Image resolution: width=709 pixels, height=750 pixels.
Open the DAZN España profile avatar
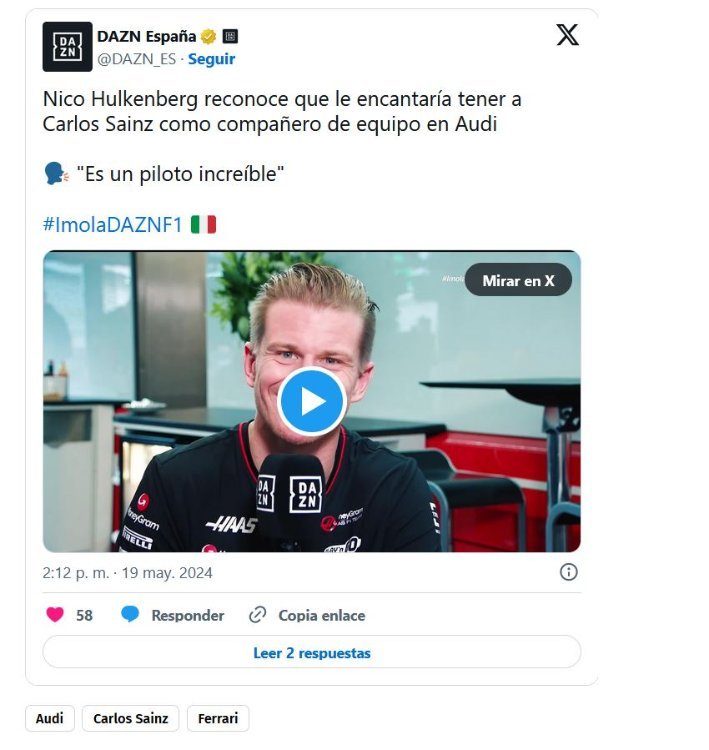(67, 46)
